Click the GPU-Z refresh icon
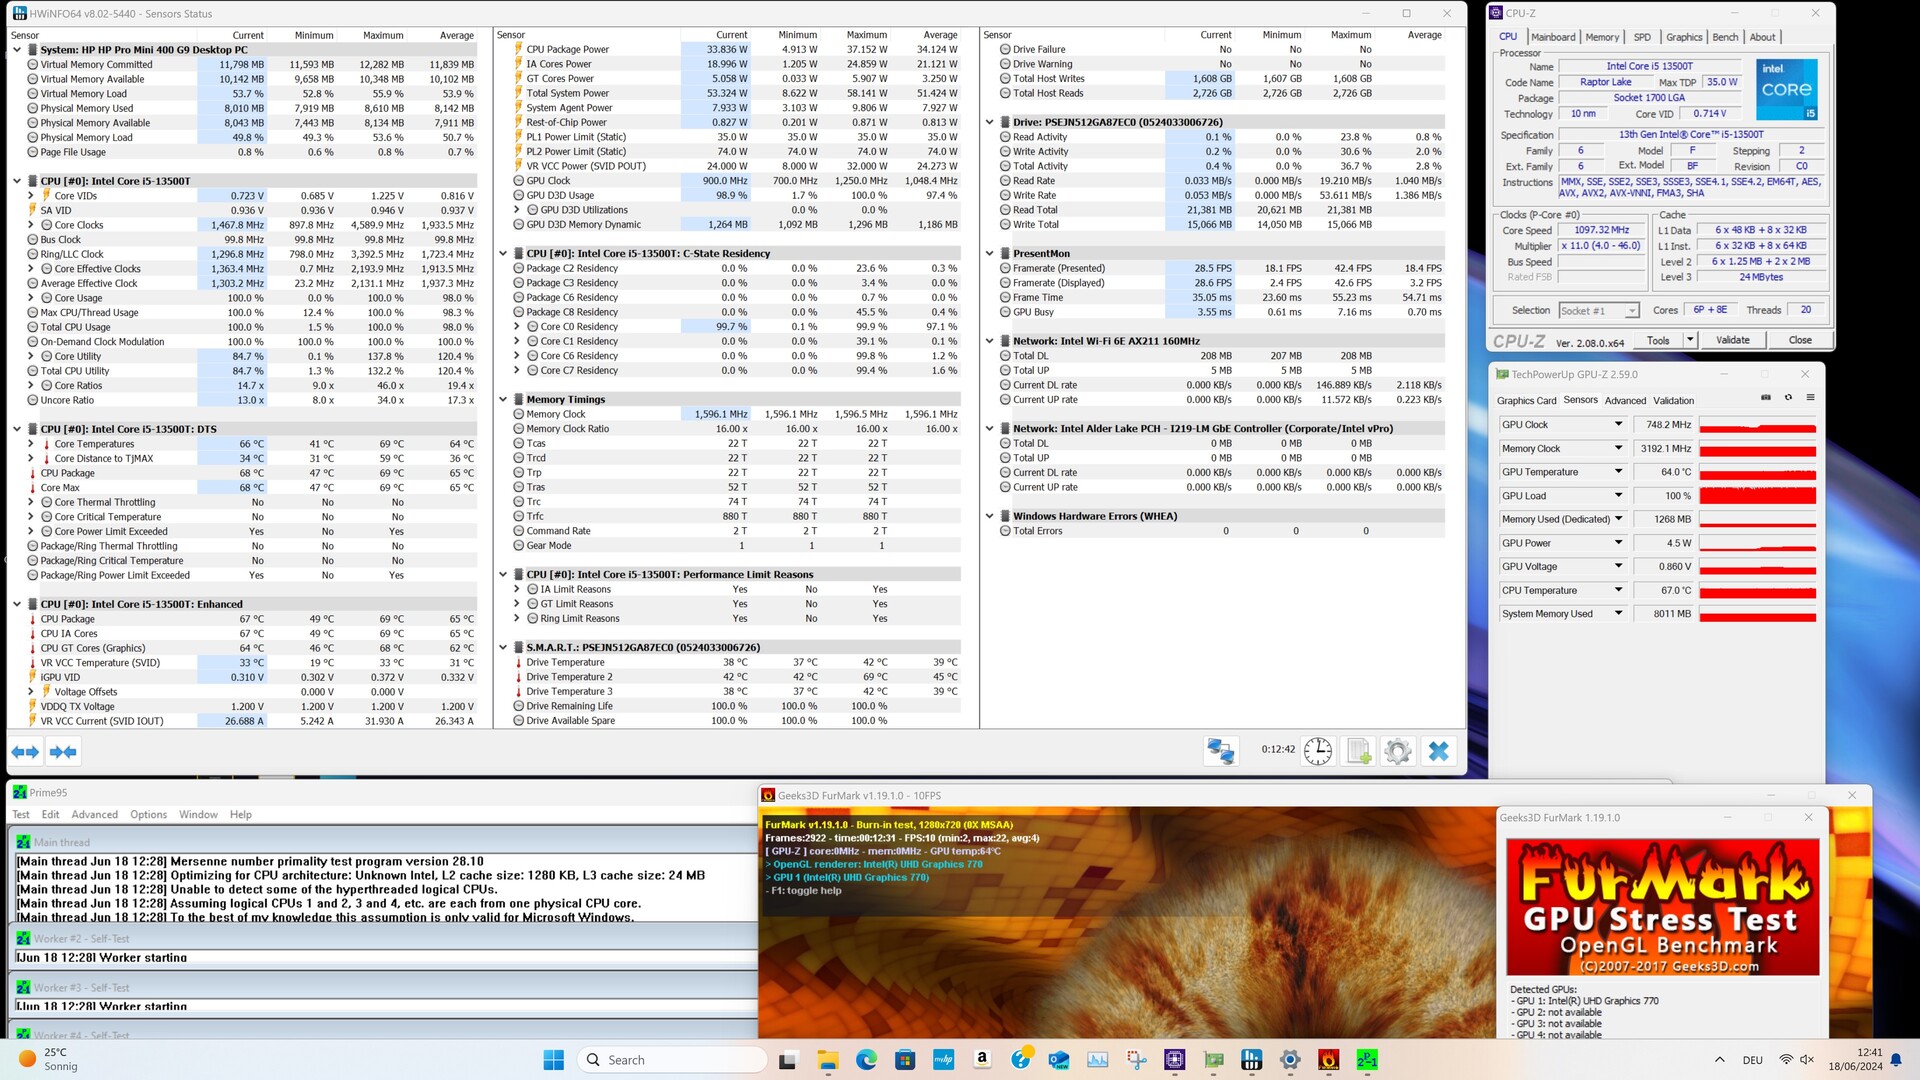Viewport: 1920px width, 1080px height. click(x=1788, y=398)
